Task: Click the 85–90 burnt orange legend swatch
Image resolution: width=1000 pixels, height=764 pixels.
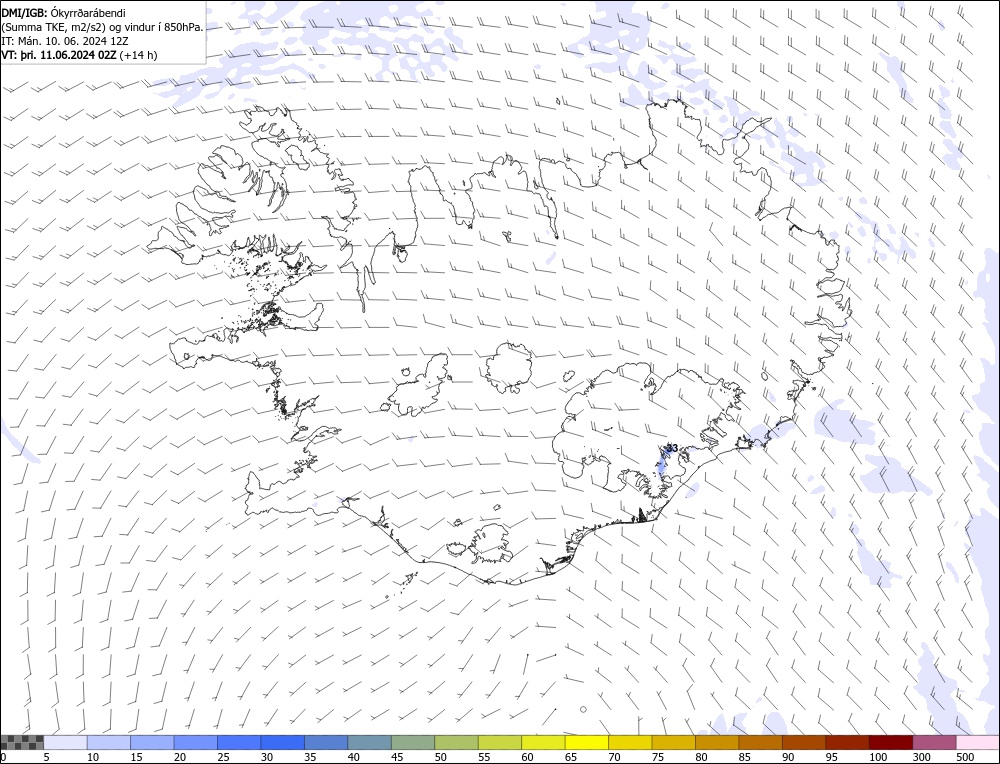Action: click(x=760, y=742)
